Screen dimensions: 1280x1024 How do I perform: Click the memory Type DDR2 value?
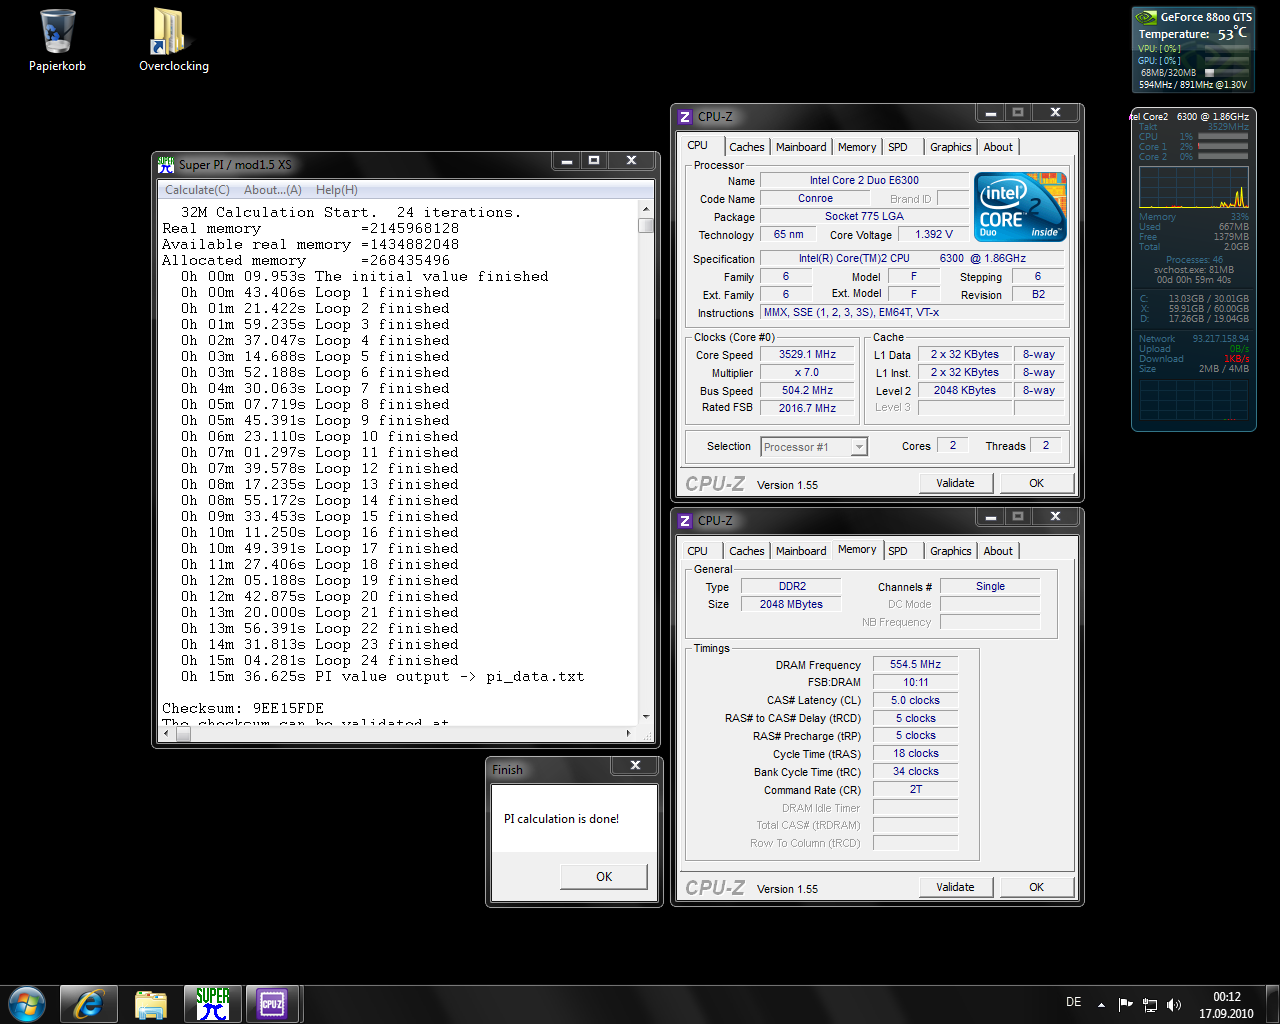792,587
